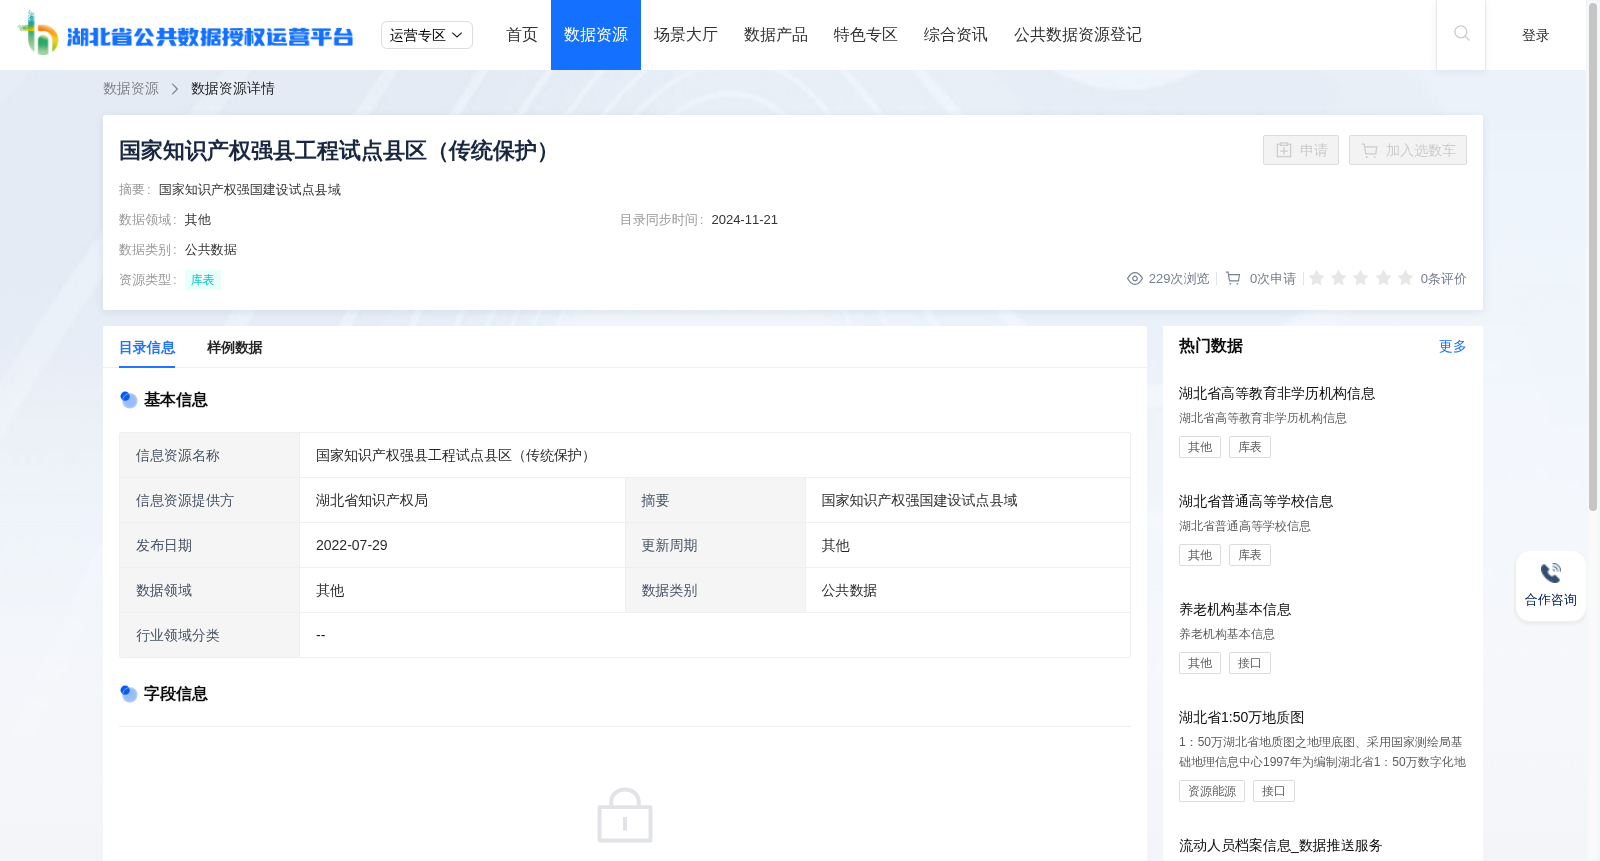1600x861 pixels.
Task: Open 湖北省高等教育非学历机构信息 item
Action: pos(1277,394)
